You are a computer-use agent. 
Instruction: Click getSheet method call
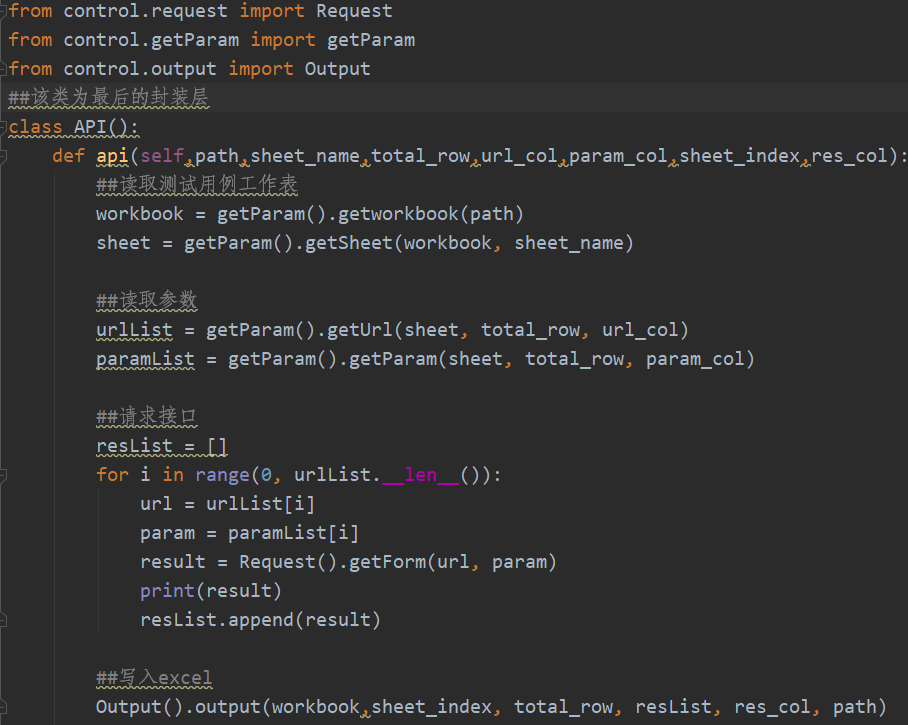click(349, 243)
